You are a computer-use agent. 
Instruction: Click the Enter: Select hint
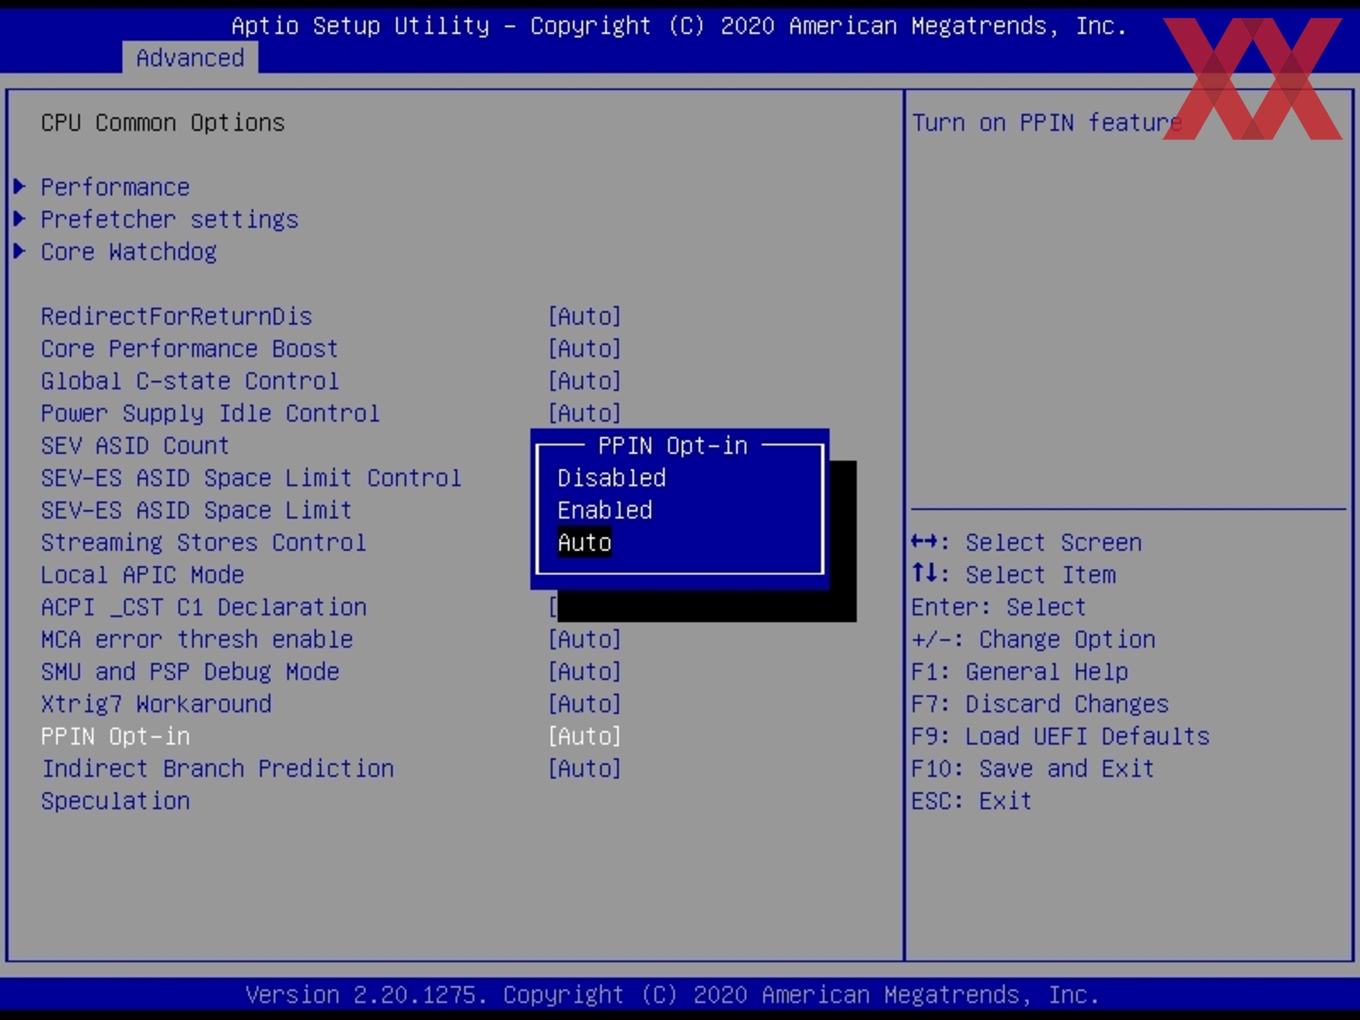[998, 607]
